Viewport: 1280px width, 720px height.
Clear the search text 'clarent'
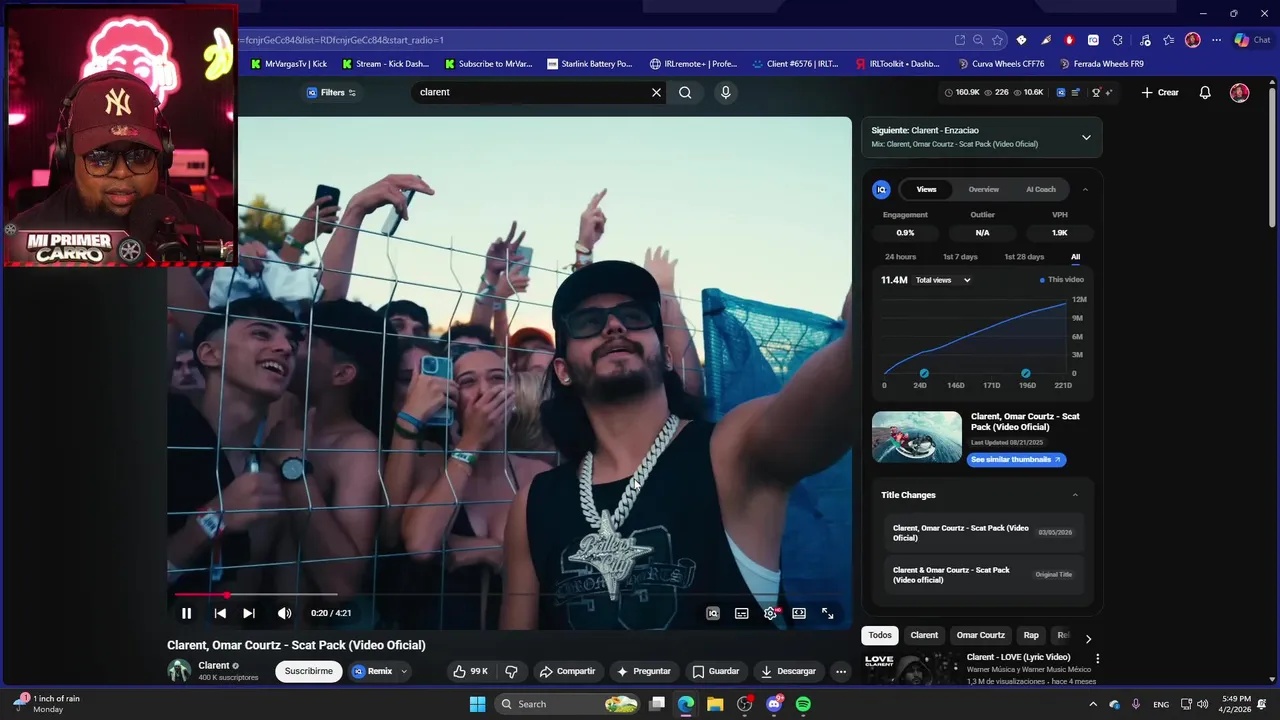(656, 92)
